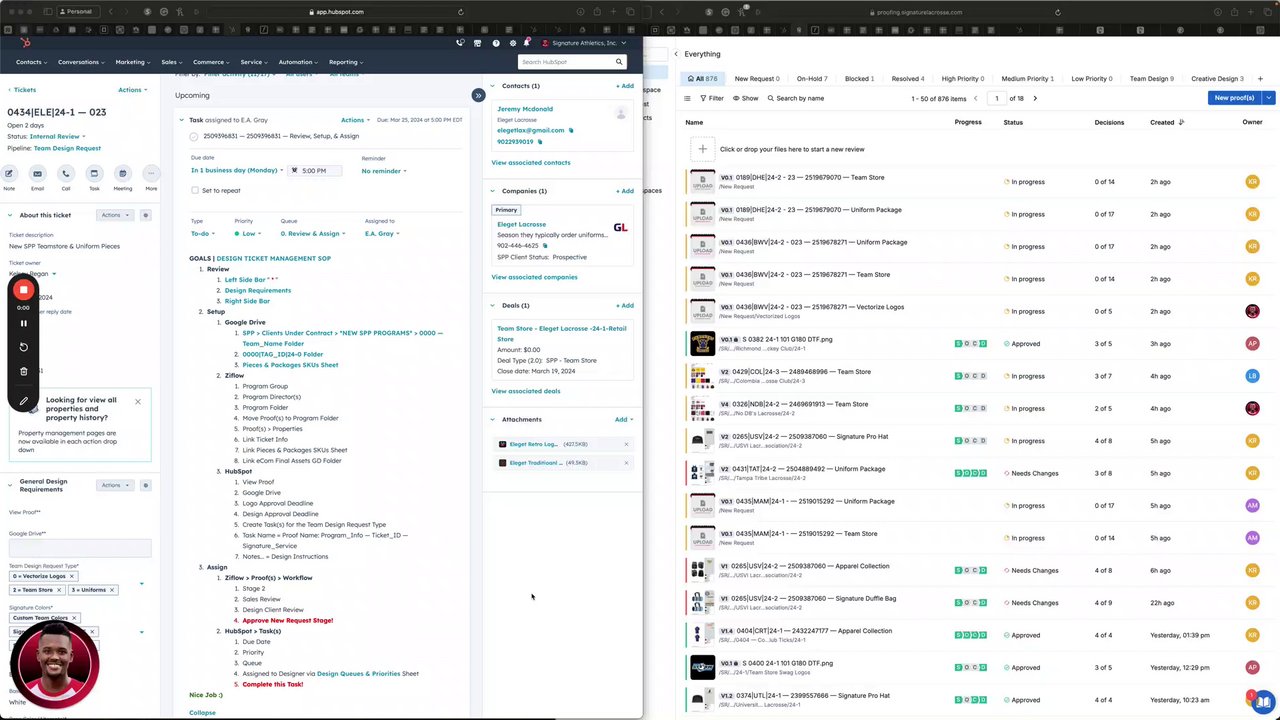The image size is (1280, 720).
Task: Open the task Type To-do dropdown
Action: coord(202,234)
